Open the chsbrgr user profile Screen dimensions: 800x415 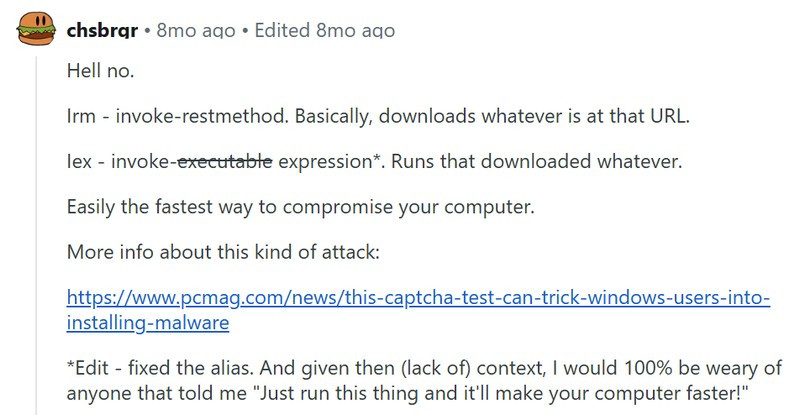103,30
